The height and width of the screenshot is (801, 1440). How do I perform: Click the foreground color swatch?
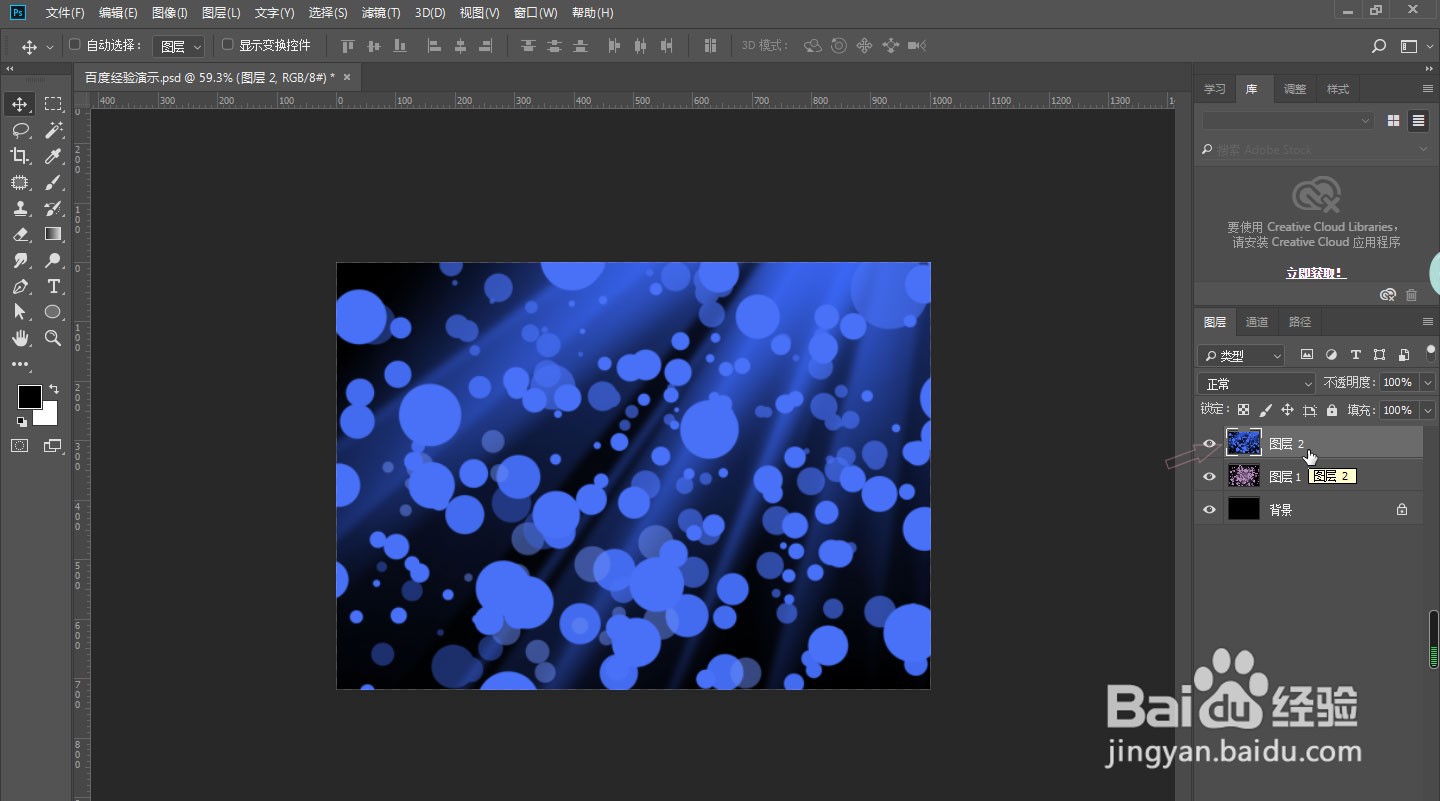pos(29,397)
